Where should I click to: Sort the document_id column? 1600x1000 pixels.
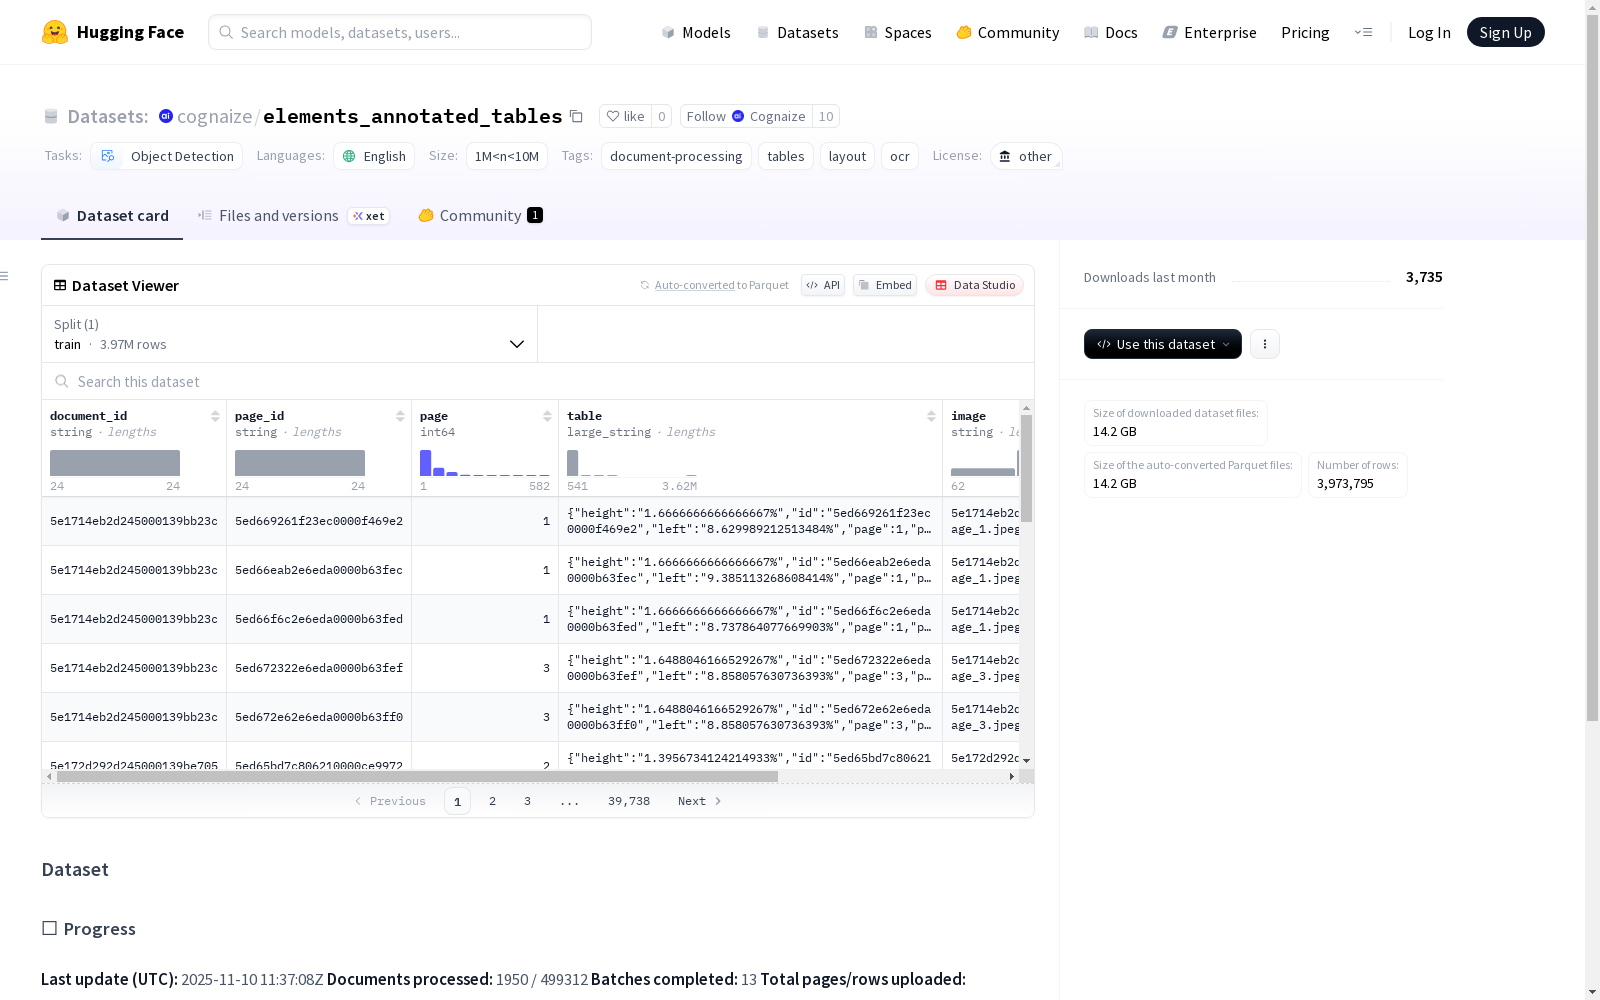(215, 416)
